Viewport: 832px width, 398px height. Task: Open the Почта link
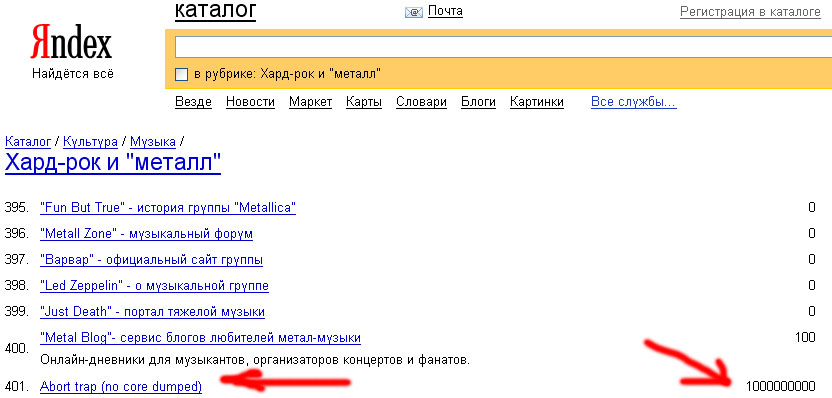pos(445,11)
